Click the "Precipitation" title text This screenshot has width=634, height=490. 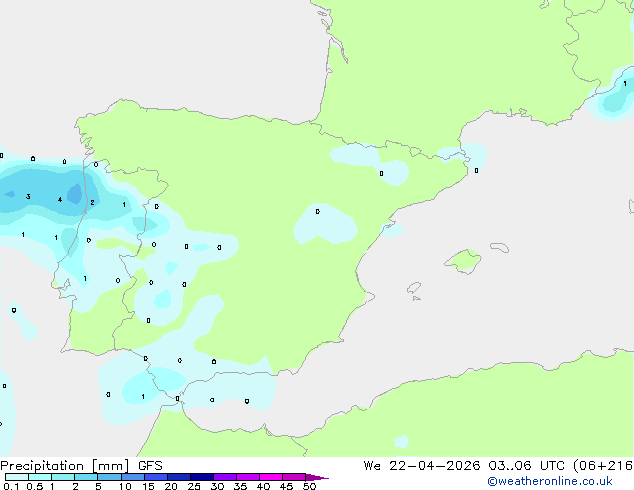tap(42, 466)
